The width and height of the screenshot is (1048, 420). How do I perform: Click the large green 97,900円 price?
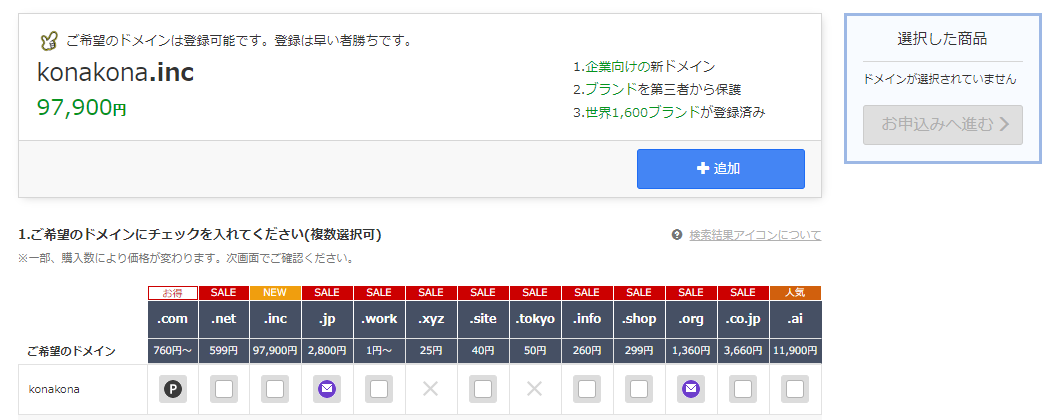coord(82,107)
